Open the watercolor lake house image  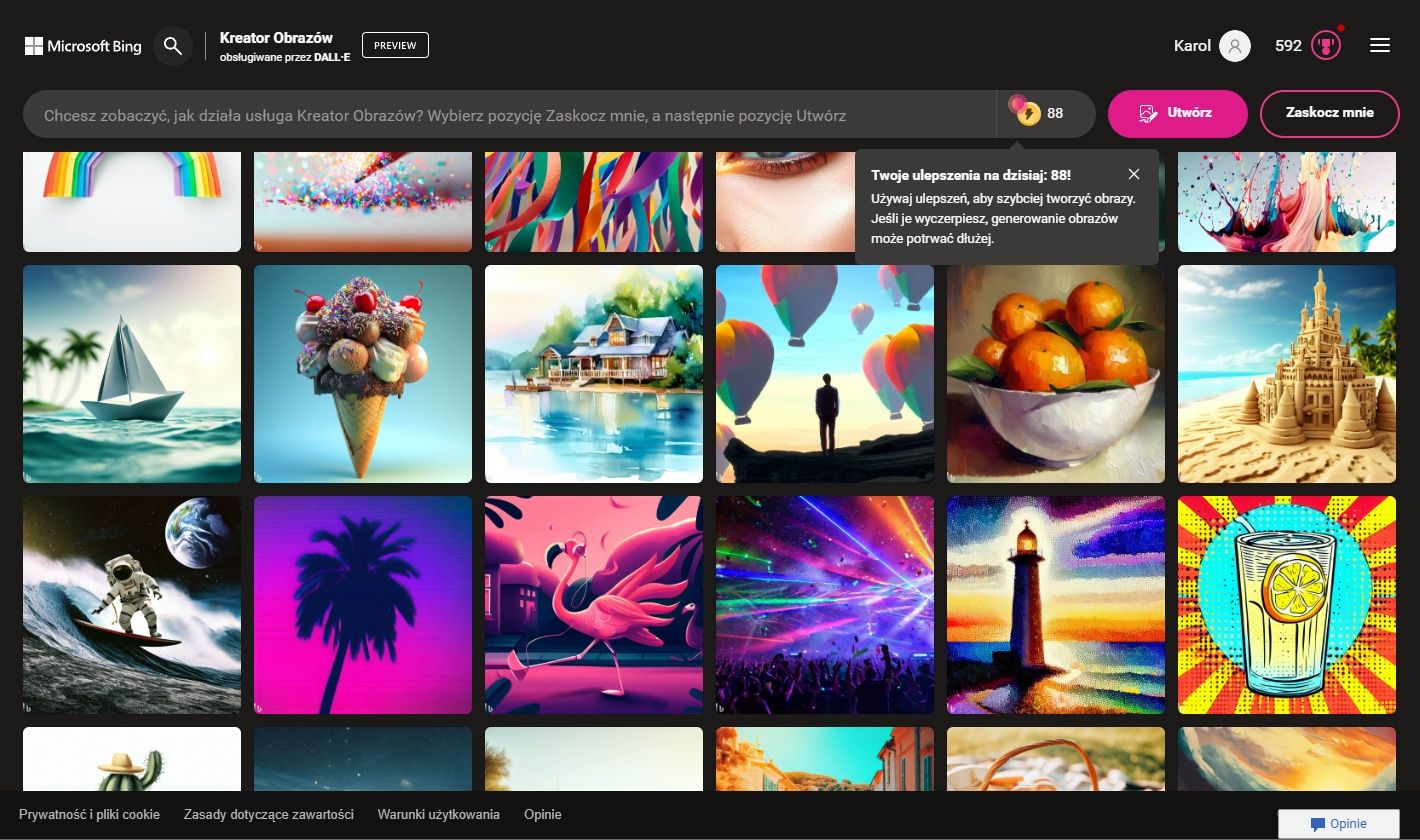(594, 374)
